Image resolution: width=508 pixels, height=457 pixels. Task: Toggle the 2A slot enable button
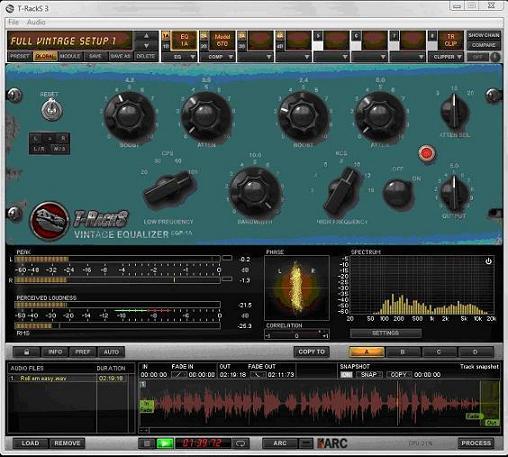pyautogui.click(x=204, y=36)
